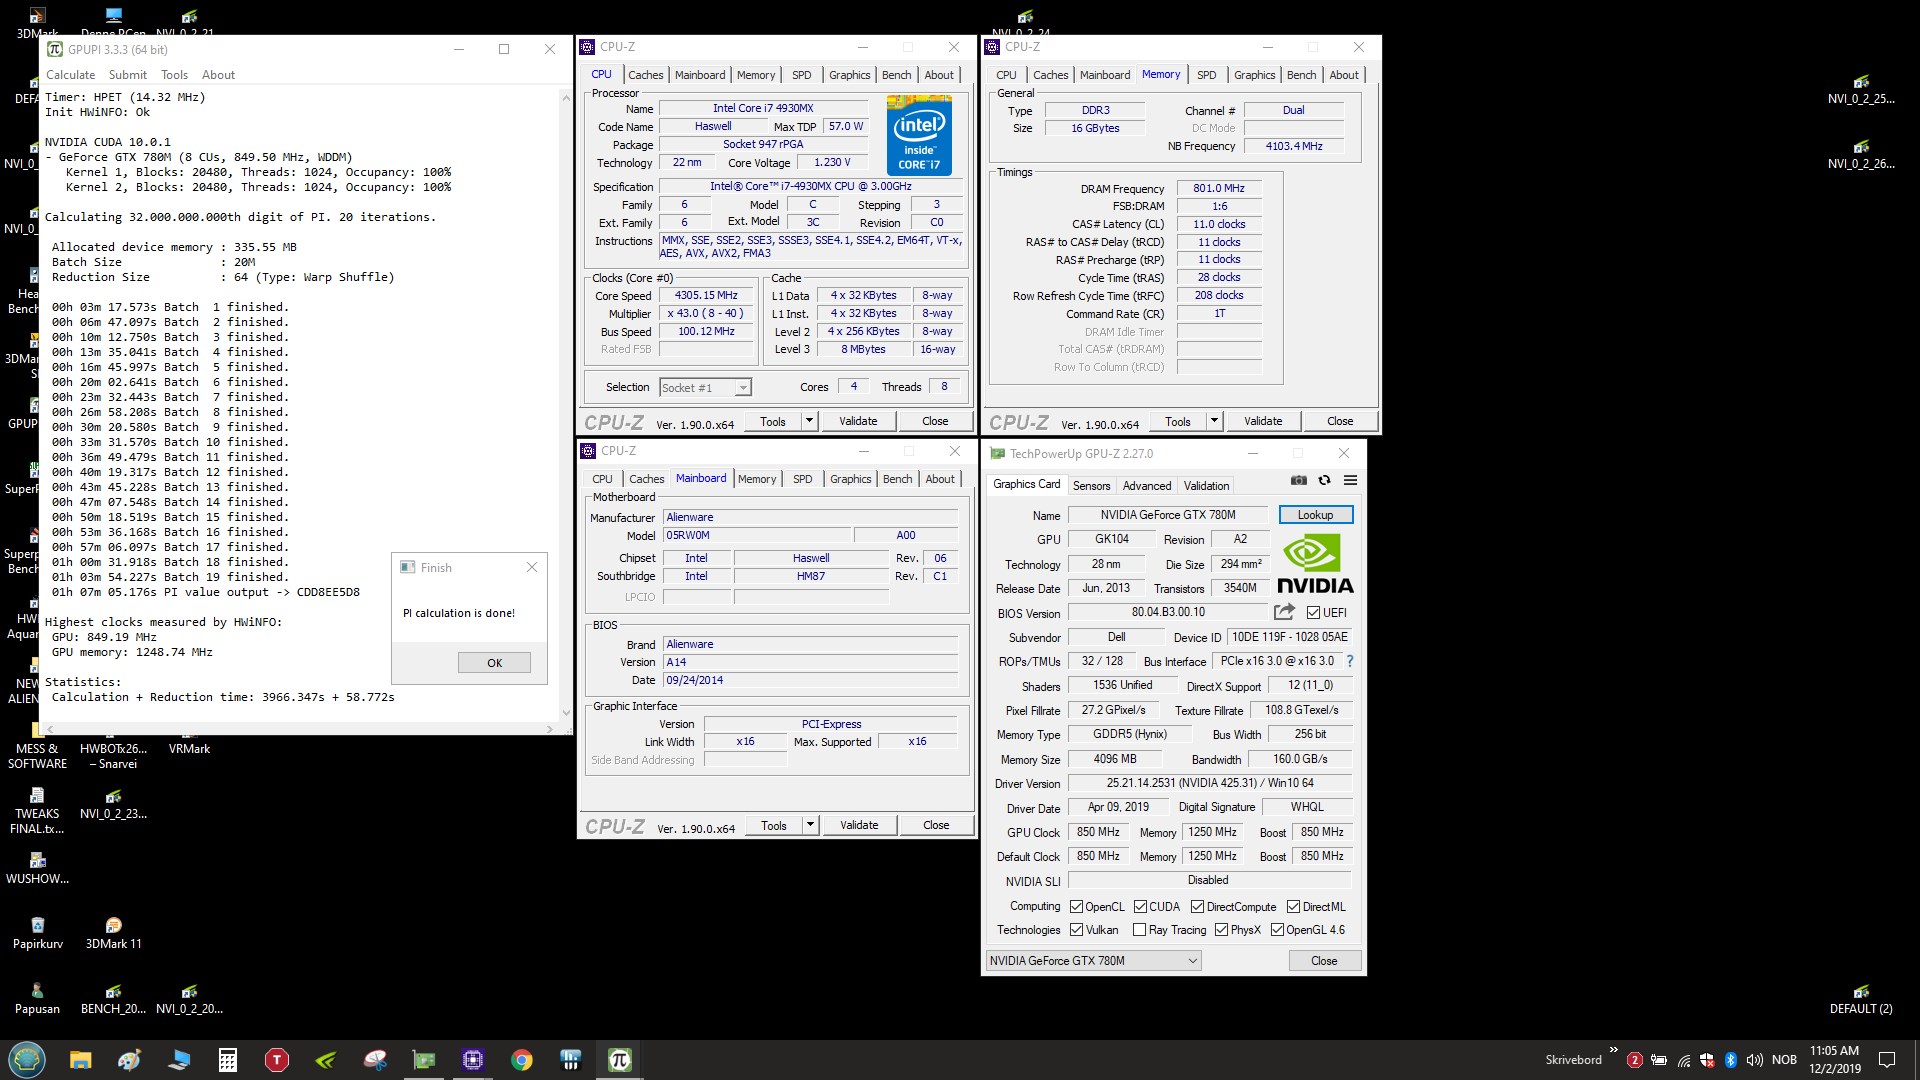Click the GPUPI vertical scrollbar down arrow
This screenshot has height=1080, width=1920.
point(566,713)
